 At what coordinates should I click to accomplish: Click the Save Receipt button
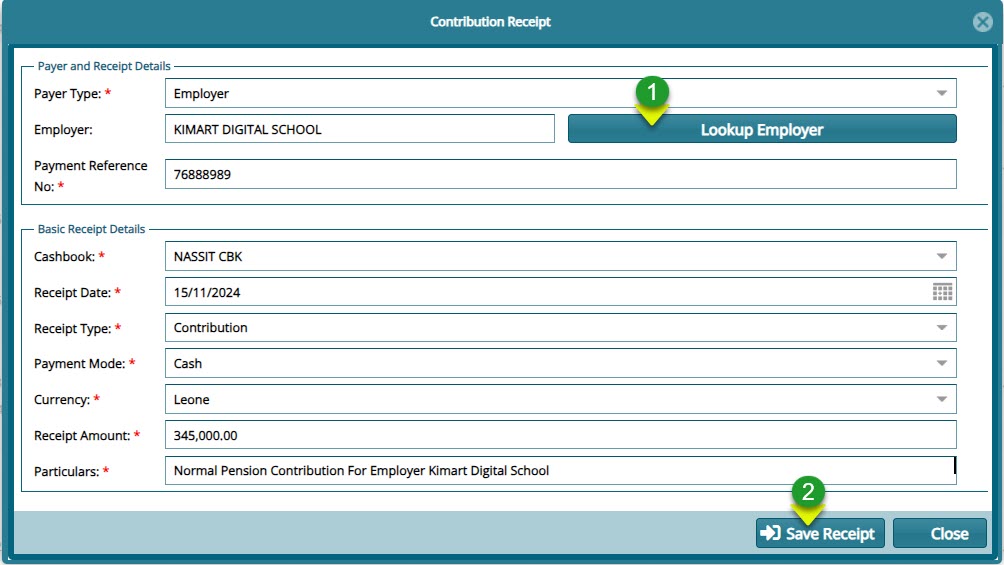817,534
